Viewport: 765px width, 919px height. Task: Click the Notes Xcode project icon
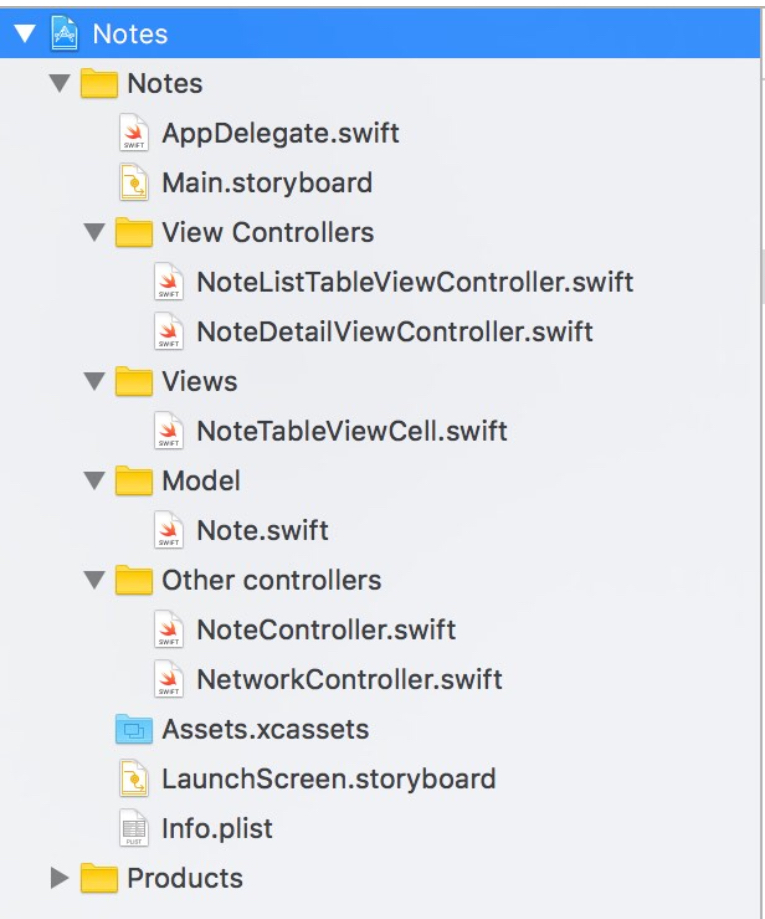[x=64, y=33]
